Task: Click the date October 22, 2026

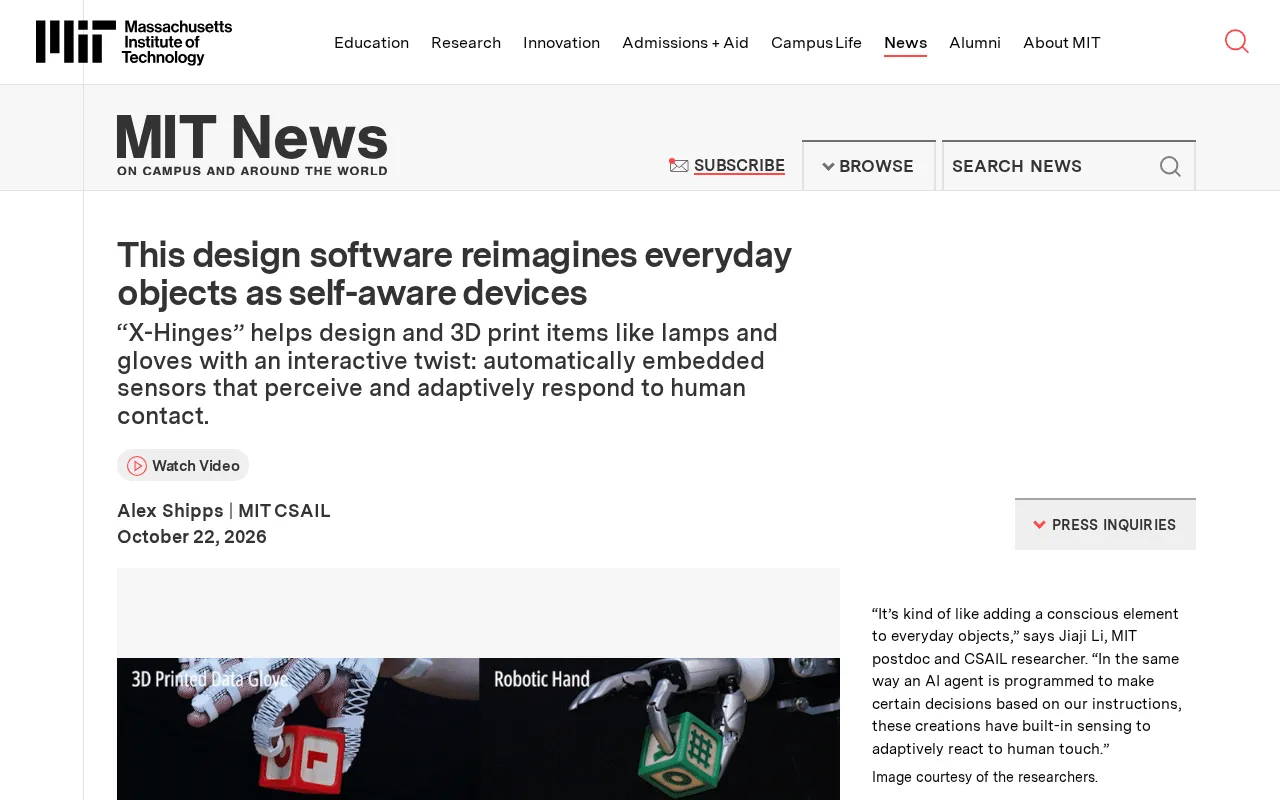Action: (x=192, y=537)
